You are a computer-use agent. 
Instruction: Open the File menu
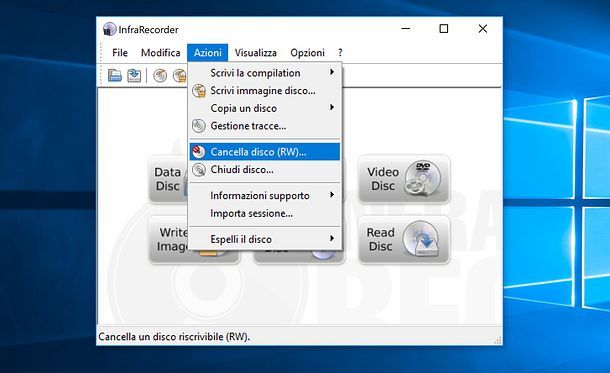coord(120,53)
